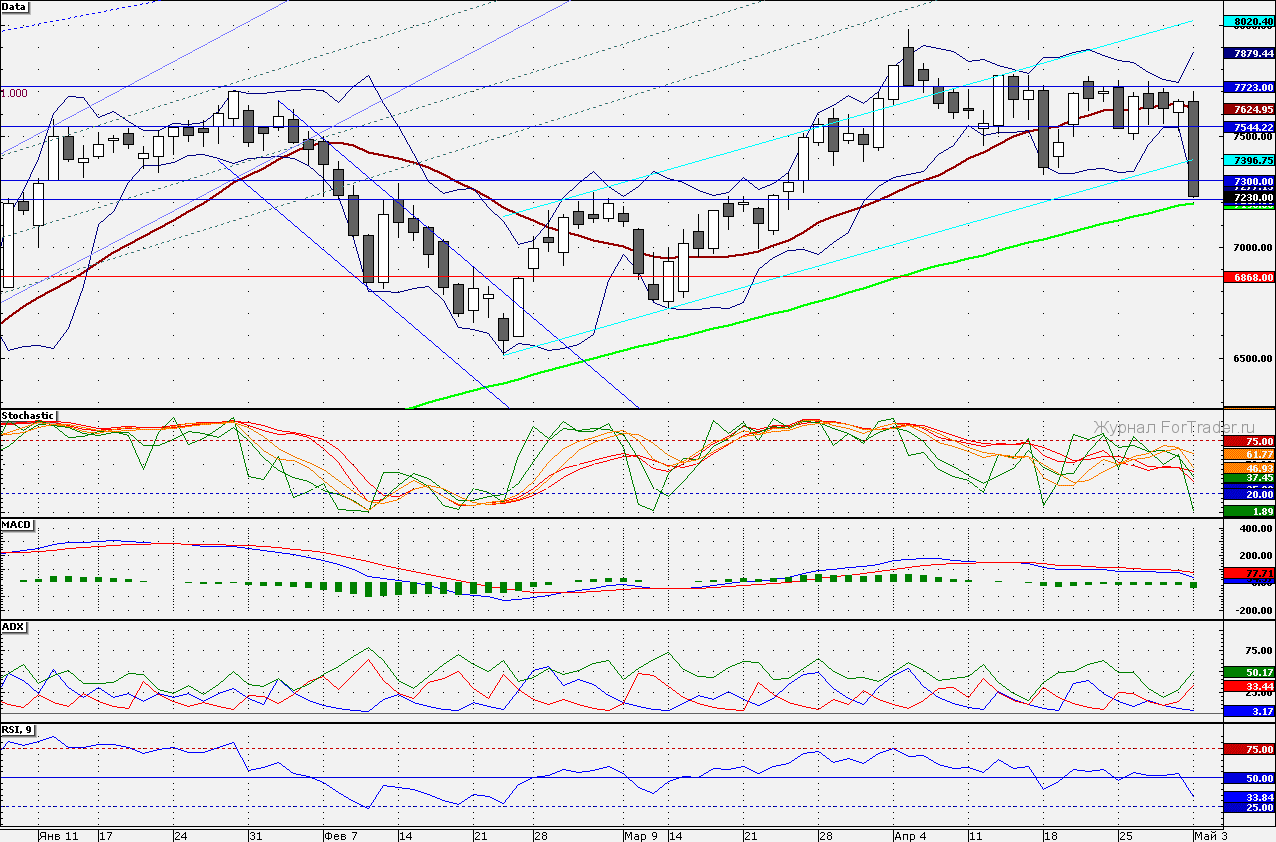Click the 33.84 RSI value label
Image resolution: width=1276 pixels, height=842 pixels.
pos(1249,797)
